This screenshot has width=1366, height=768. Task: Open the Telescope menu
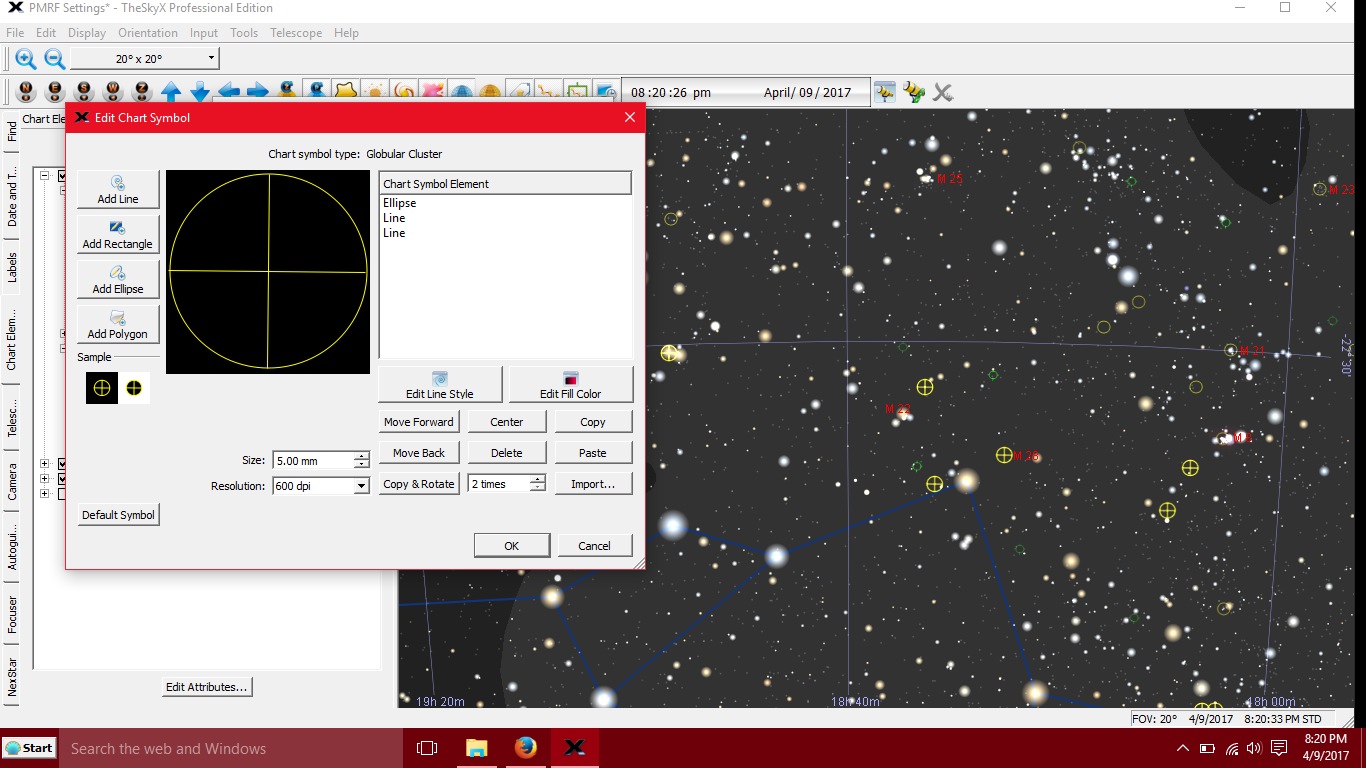(296, 33)
